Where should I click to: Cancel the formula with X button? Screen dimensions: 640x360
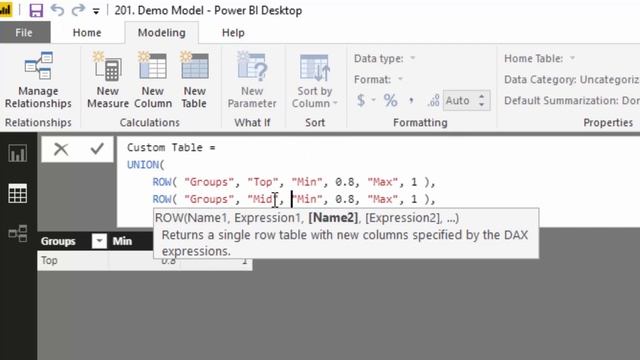tap(61, 149)
